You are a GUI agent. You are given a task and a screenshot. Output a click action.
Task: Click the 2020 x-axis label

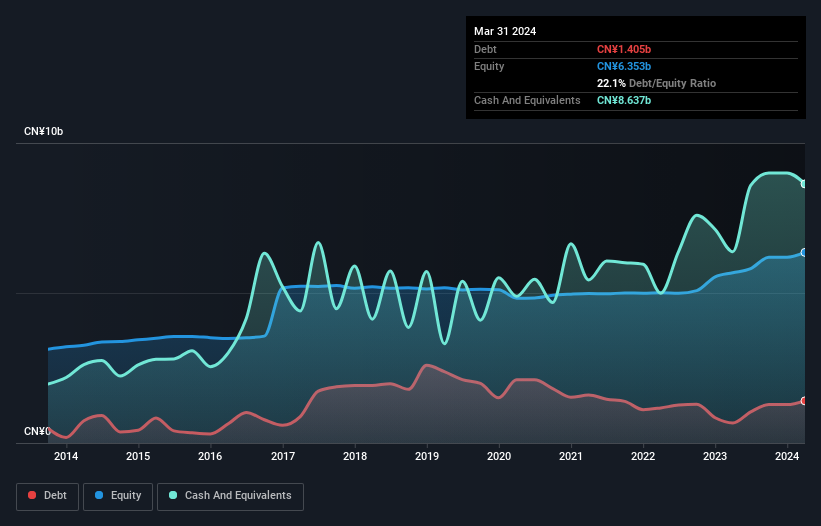(x=499, y=456)
